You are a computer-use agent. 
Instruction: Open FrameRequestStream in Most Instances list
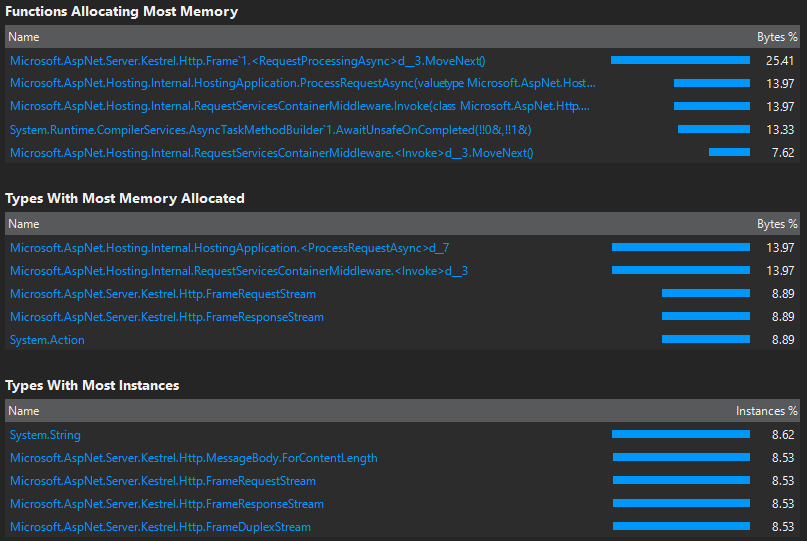tap(163, 481)
